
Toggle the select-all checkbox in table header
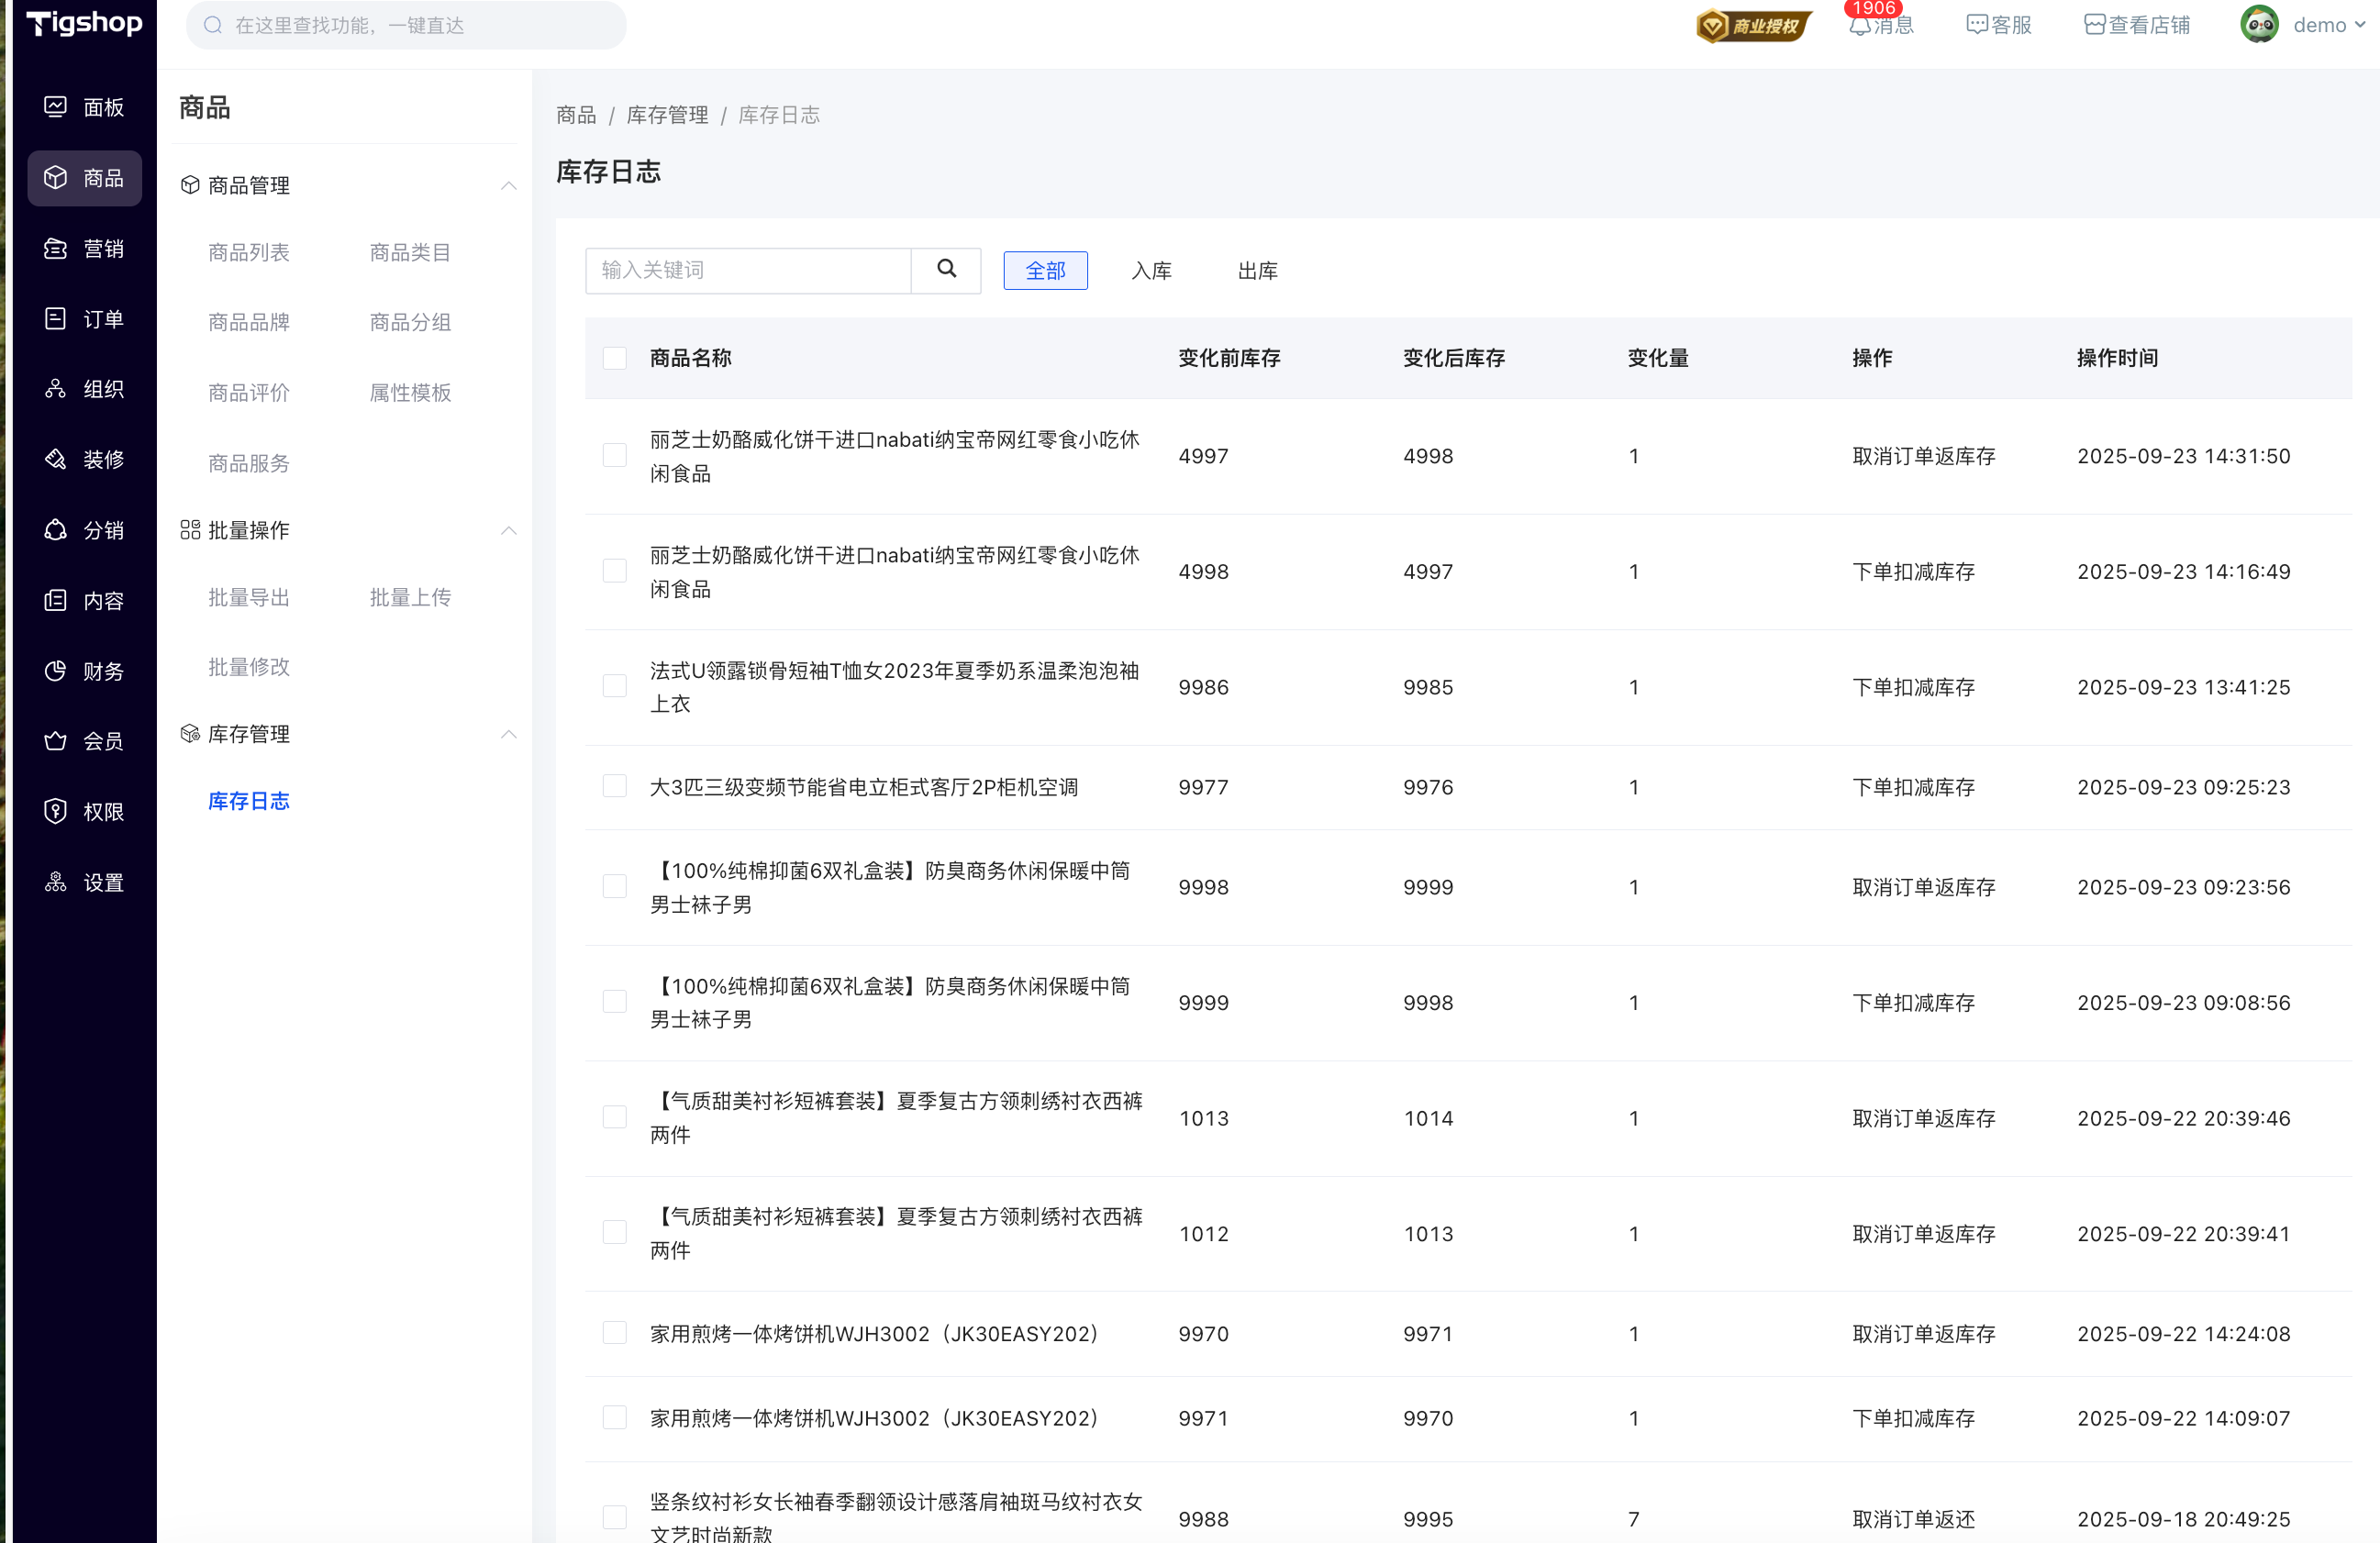point(615,358)
